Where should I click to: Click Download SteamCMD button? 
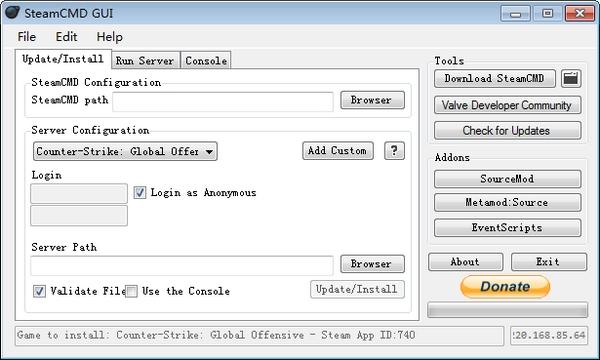(494, 78)
